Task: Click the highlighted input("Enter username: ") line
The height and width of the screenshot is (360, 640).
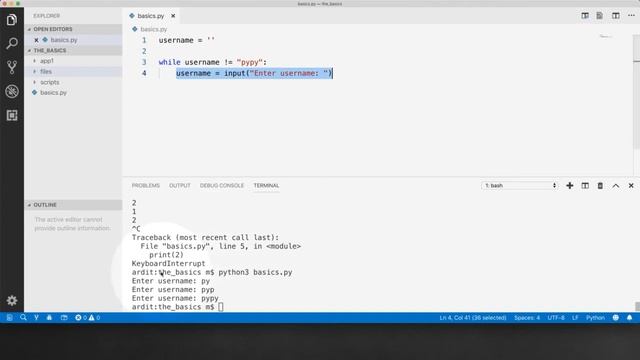Action: pyautogui.click(x=254, y=73)
